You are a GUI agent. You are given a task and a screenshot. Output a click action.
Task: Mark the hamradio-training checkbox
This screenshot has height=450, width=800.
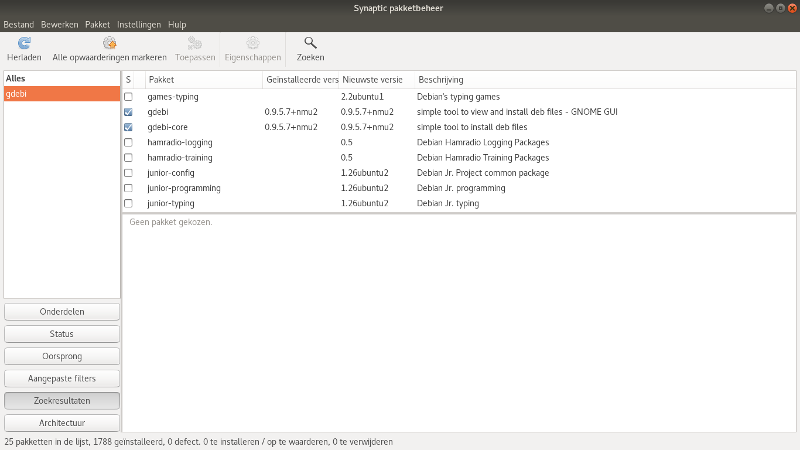(128, 158)
